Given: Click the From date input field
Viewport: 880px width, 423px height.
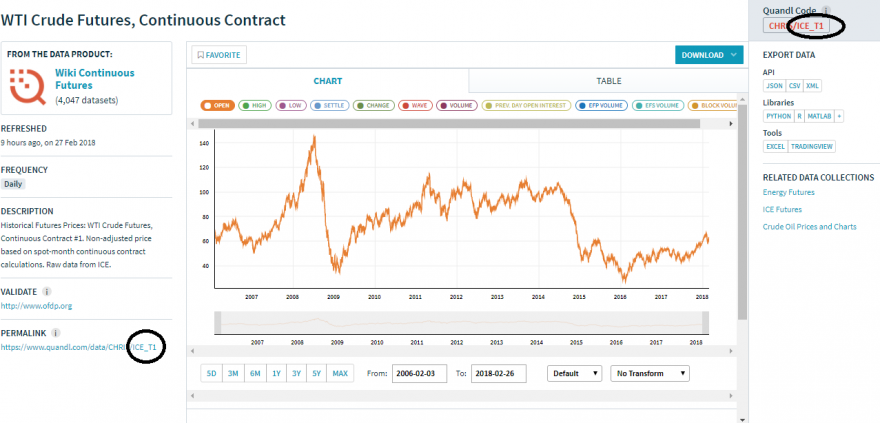Looking at the screenshot, I should point(420,374).
